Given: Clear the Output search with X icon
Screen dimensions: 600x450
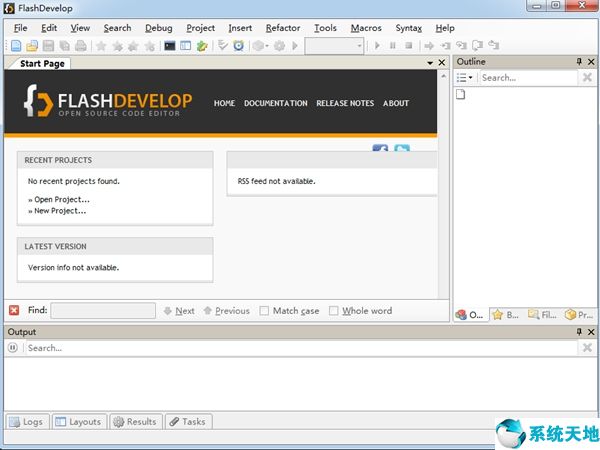Looking at the screenshot, I should [587, 347].
